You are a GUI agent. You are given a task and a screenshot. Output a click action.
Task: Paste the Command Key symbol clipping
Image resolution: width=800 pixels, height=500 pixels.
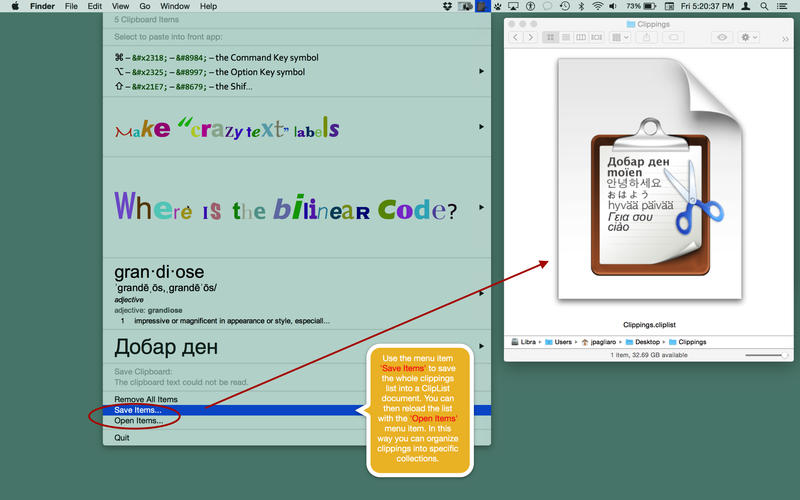tap(297, 71)
